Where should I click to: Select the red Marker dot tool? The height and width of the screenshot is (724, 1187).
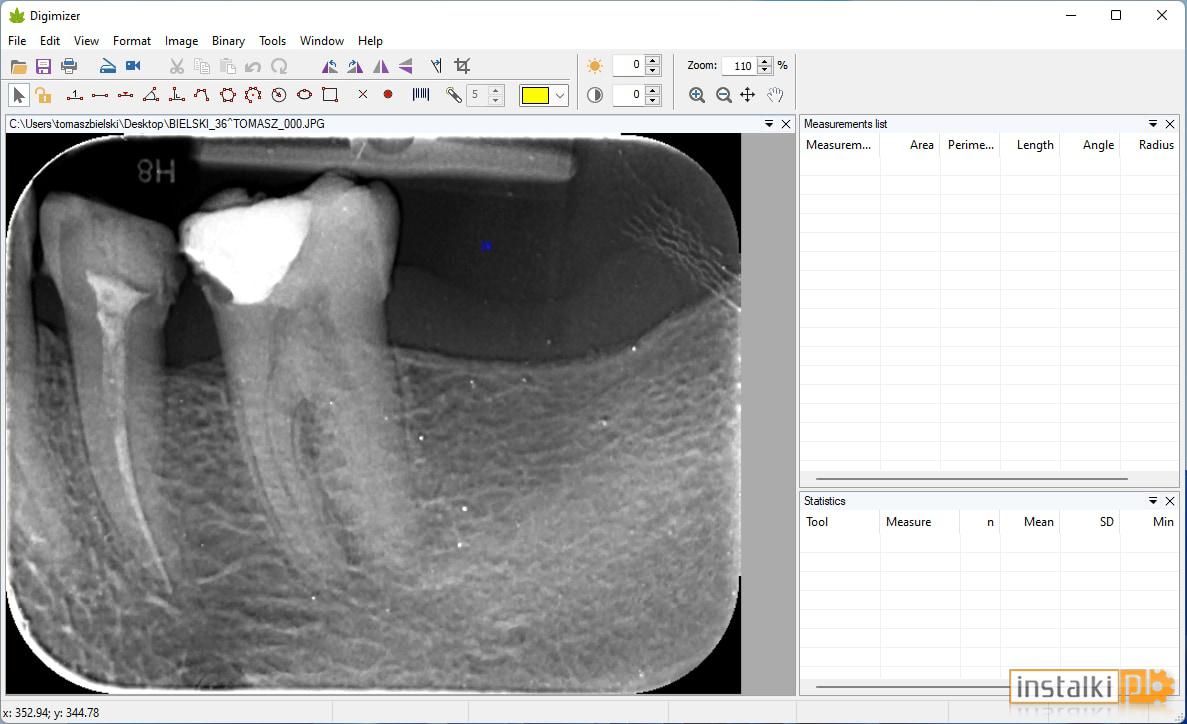(x=388, y=95)
